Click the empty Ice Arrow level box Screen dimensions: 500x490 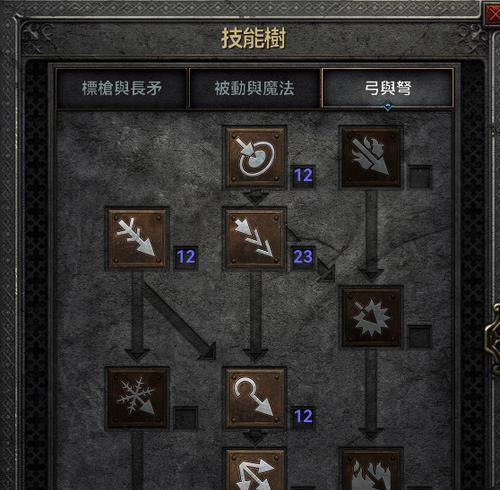pyautogui.click(x=186, y=417)
